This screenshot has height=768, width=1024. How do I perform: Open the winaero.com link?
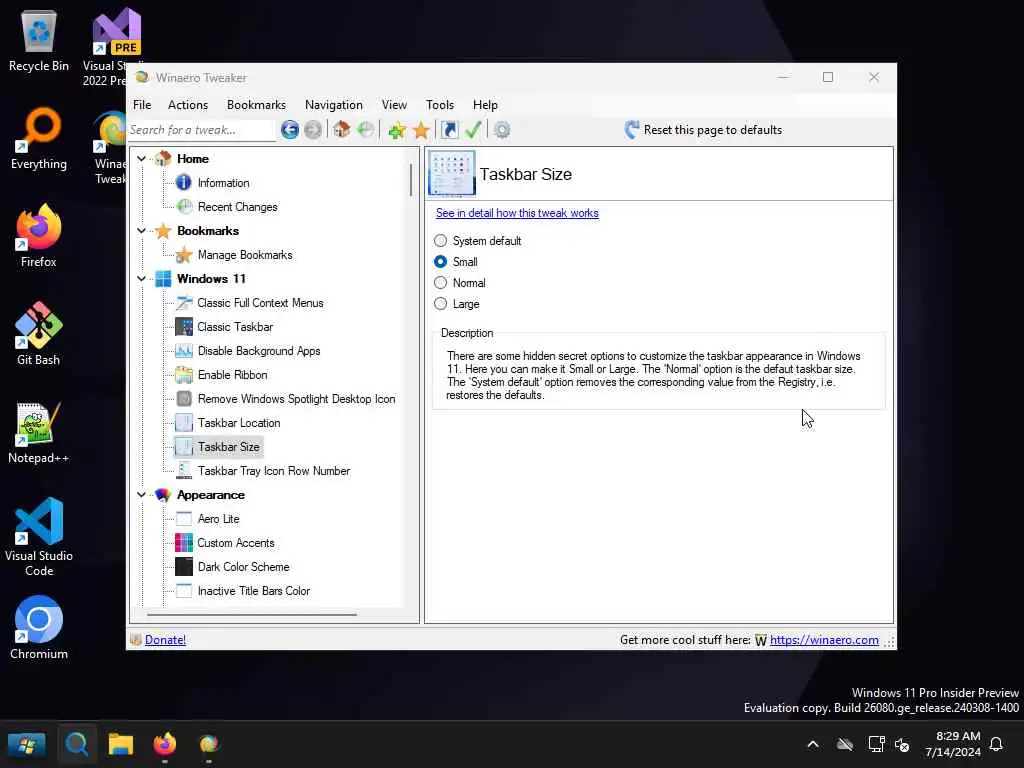click(824, 640)
